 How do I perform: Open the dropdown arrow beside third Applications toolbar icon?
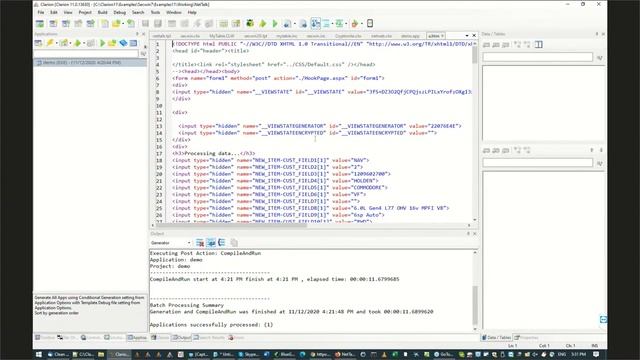click(71, 43)
